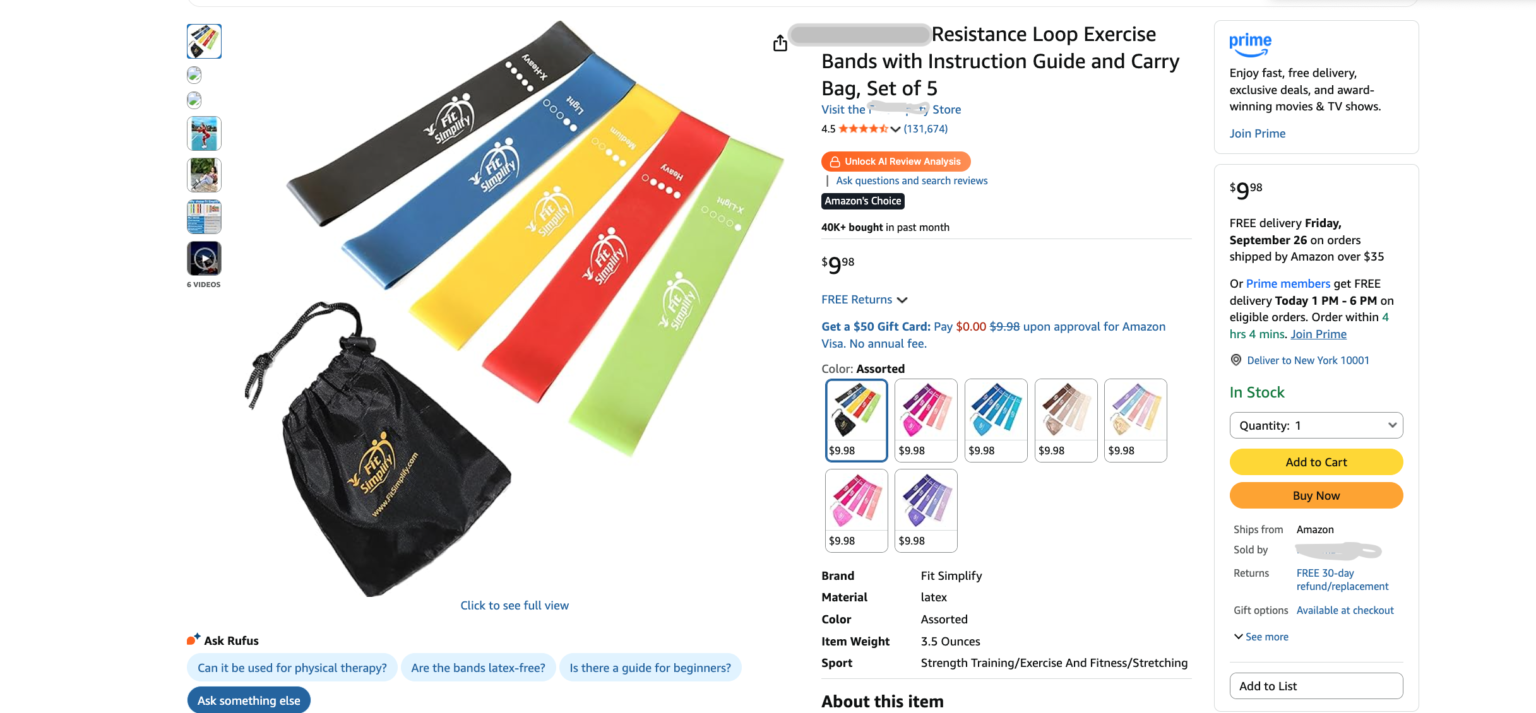
Task: Expand the See more shipping details
Action: [x=1261, y=636]
